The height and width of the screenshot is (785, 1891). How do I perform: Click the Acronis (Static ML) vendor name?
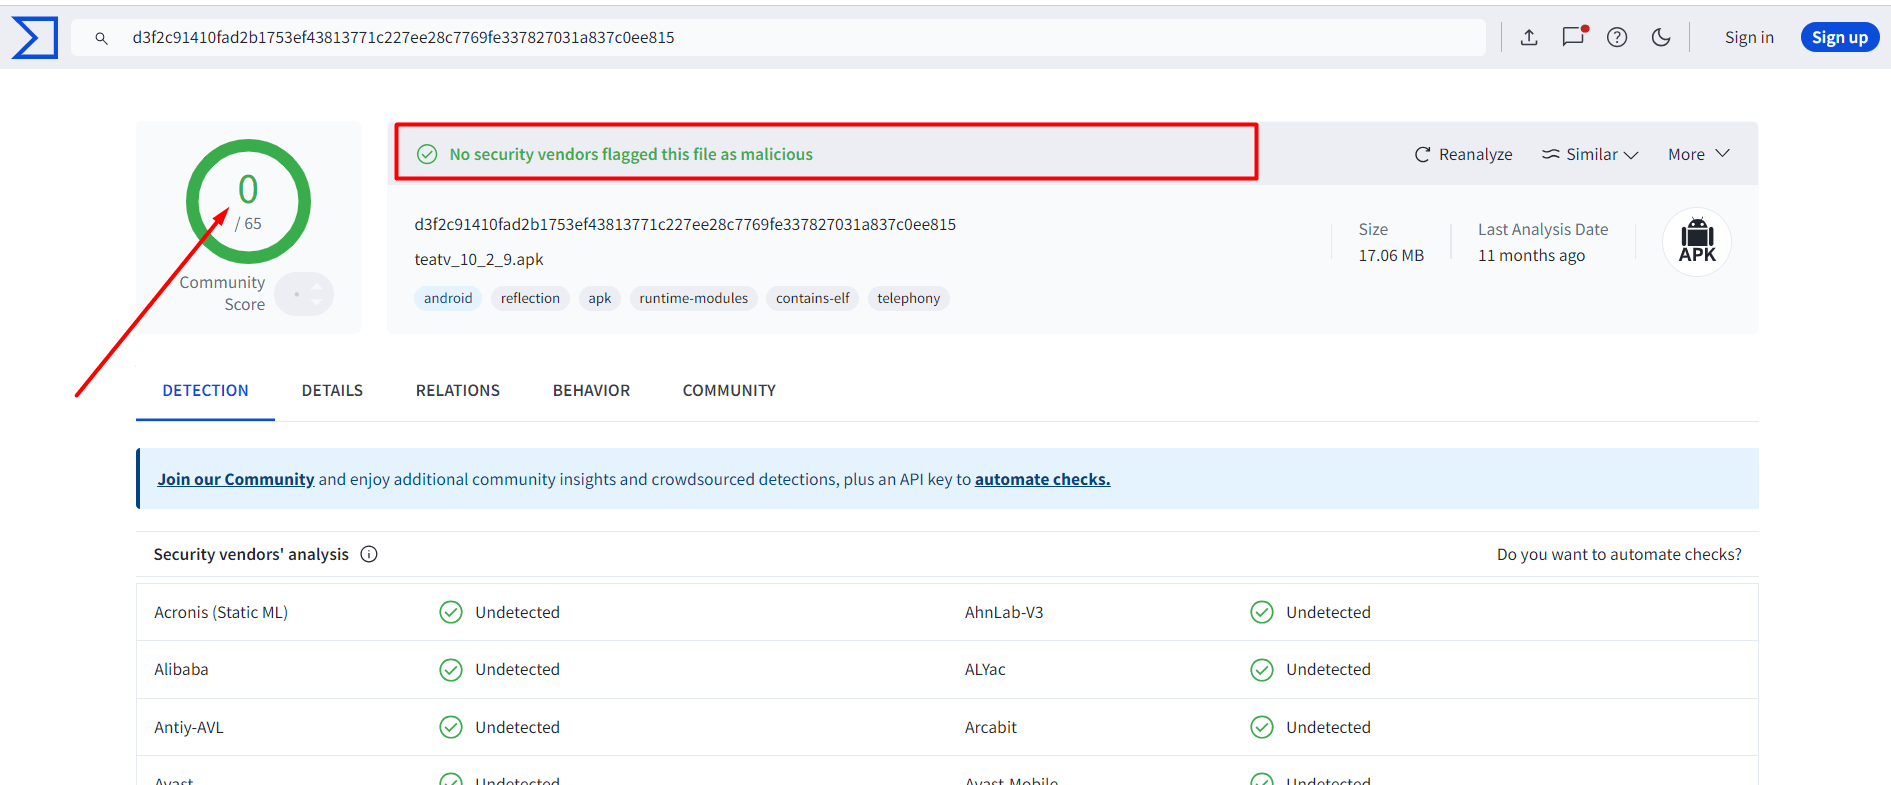221,612
